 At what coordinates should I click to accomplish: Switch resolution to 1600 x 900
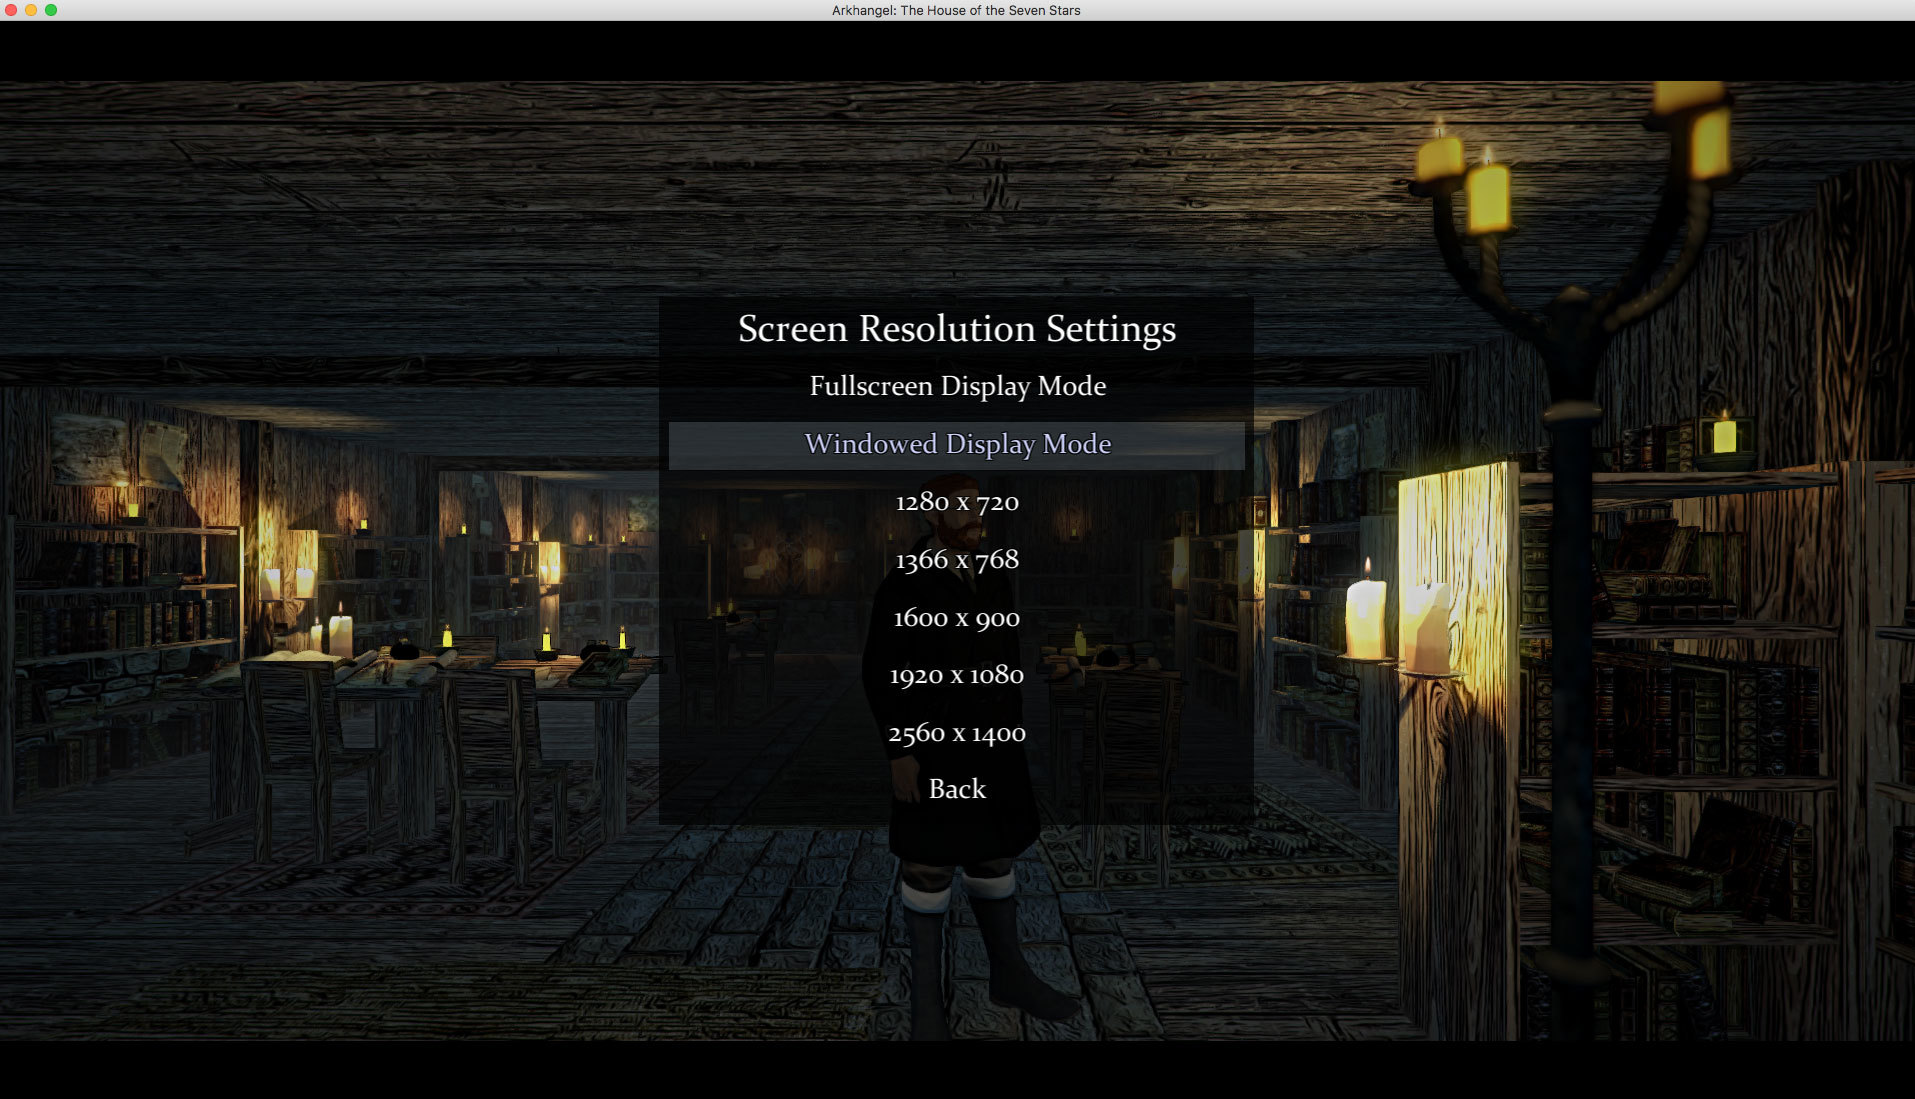click(x=957, y=618)
